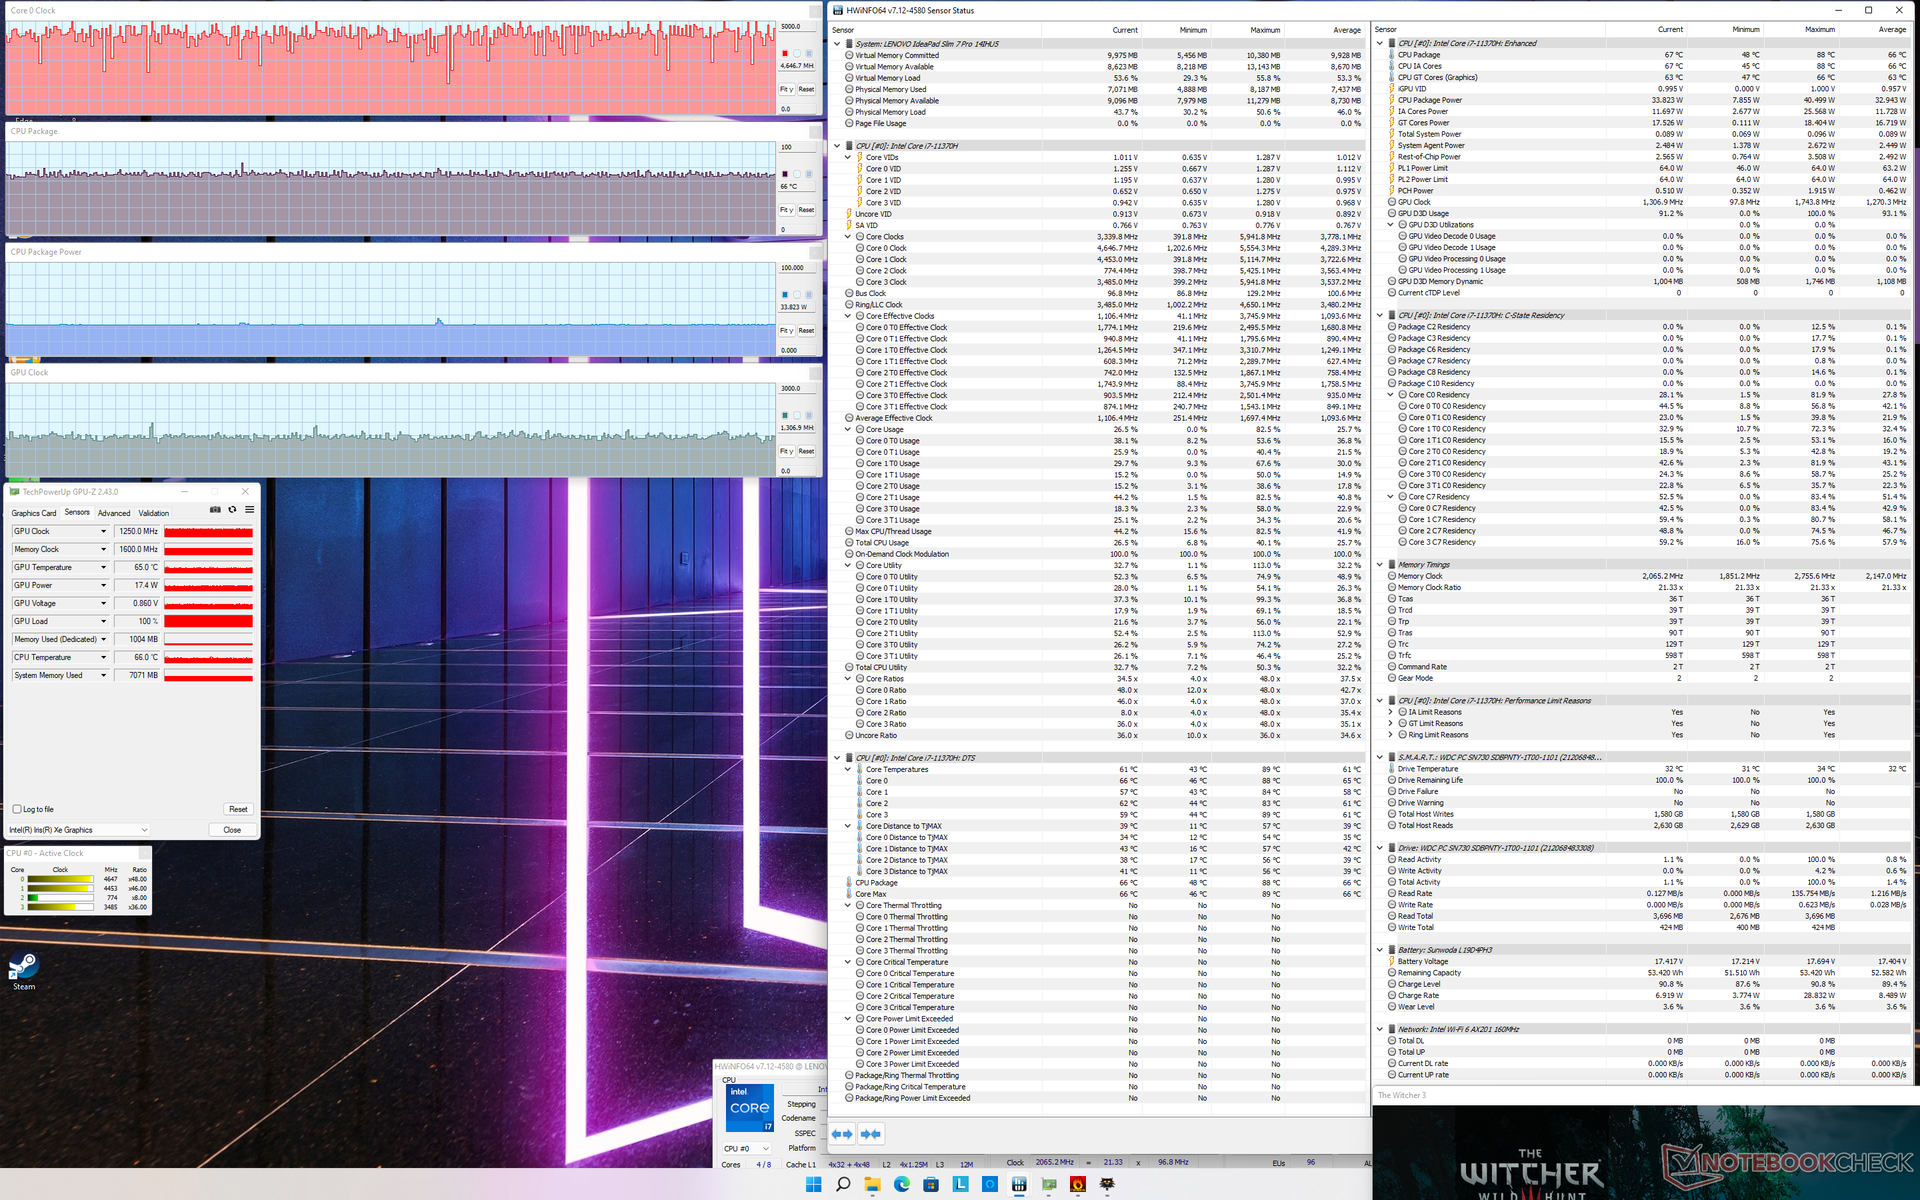The height and width of the screenshot is (1200, 1920).
Task: Enable the Log to file checkbox
Action: pos(17,809)
